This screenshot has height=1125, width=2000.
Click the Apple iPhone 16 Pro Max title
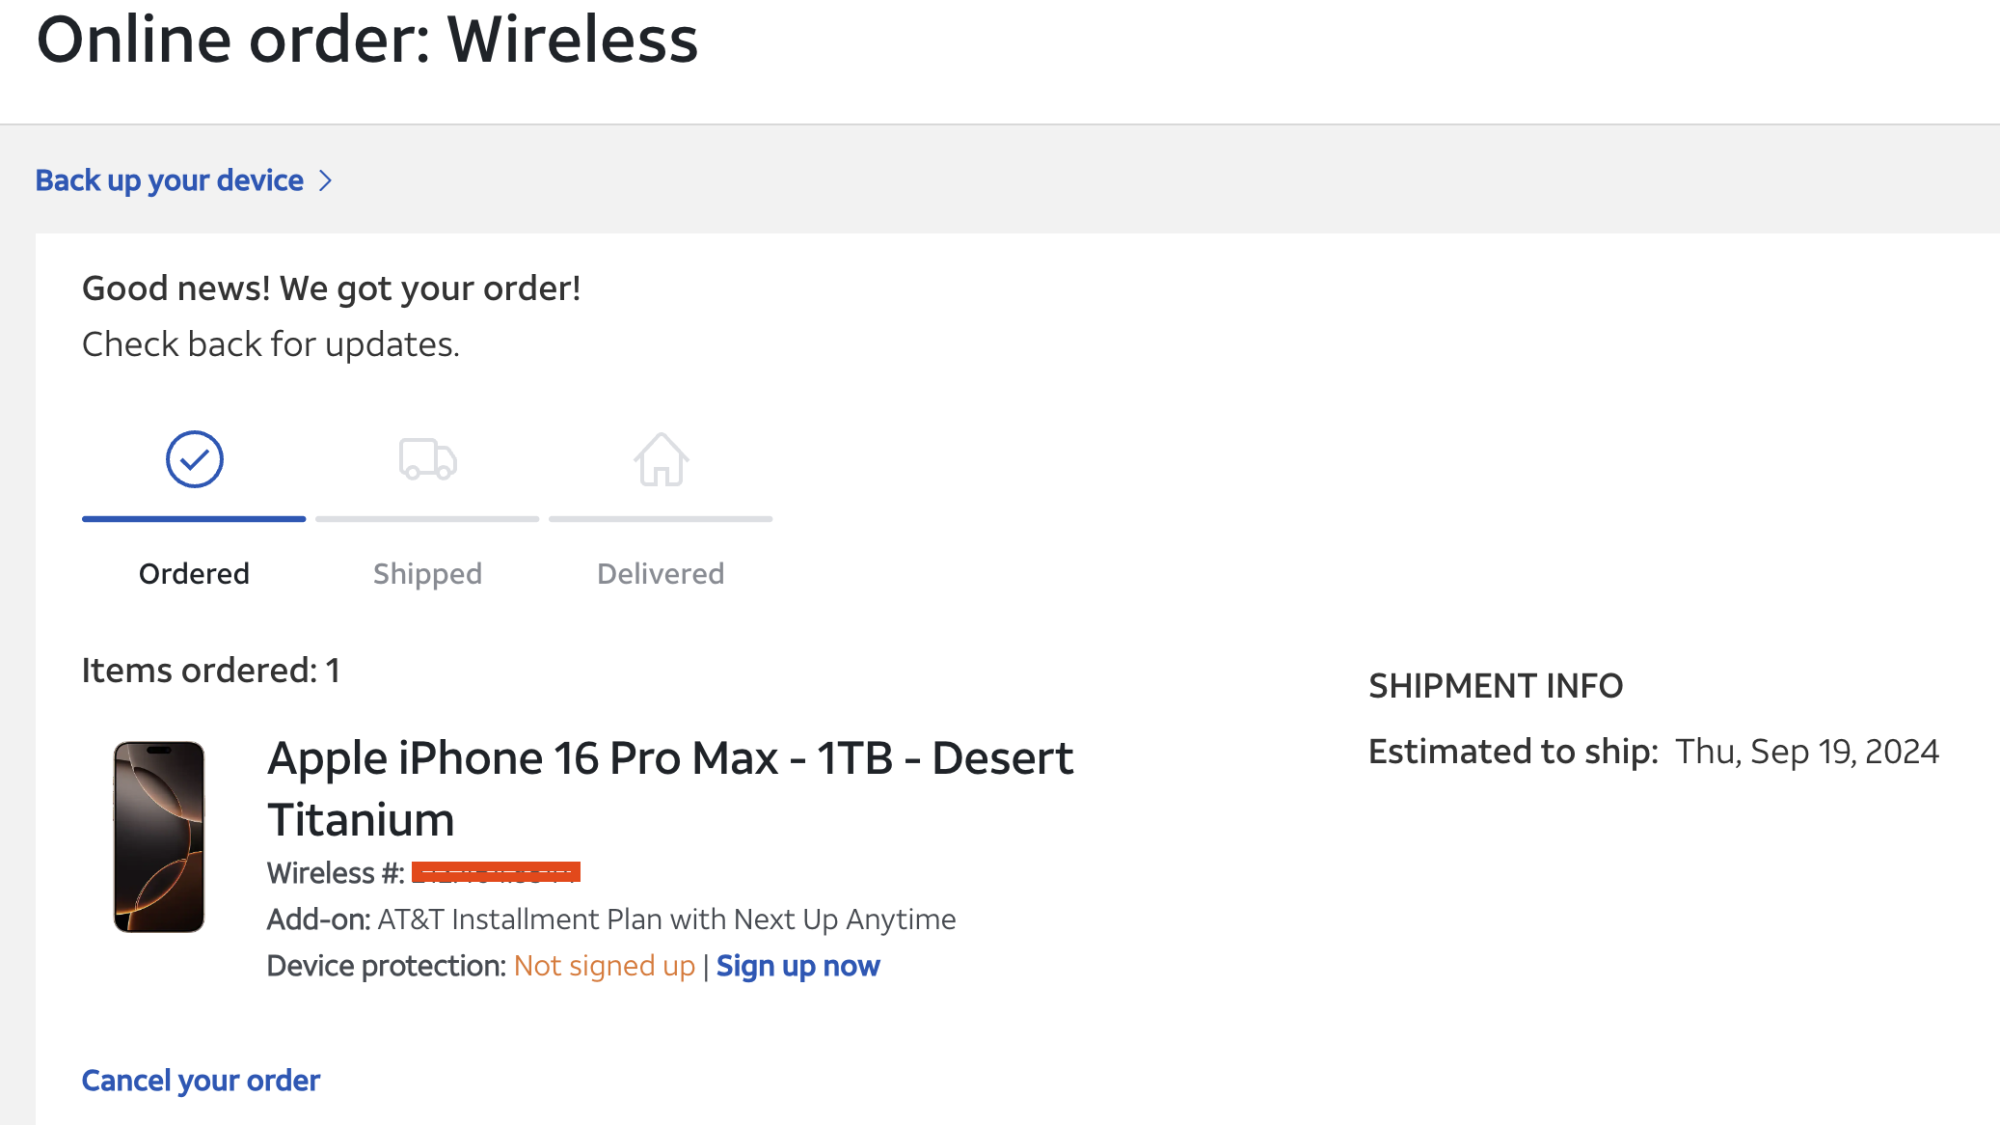pos(670,789)
